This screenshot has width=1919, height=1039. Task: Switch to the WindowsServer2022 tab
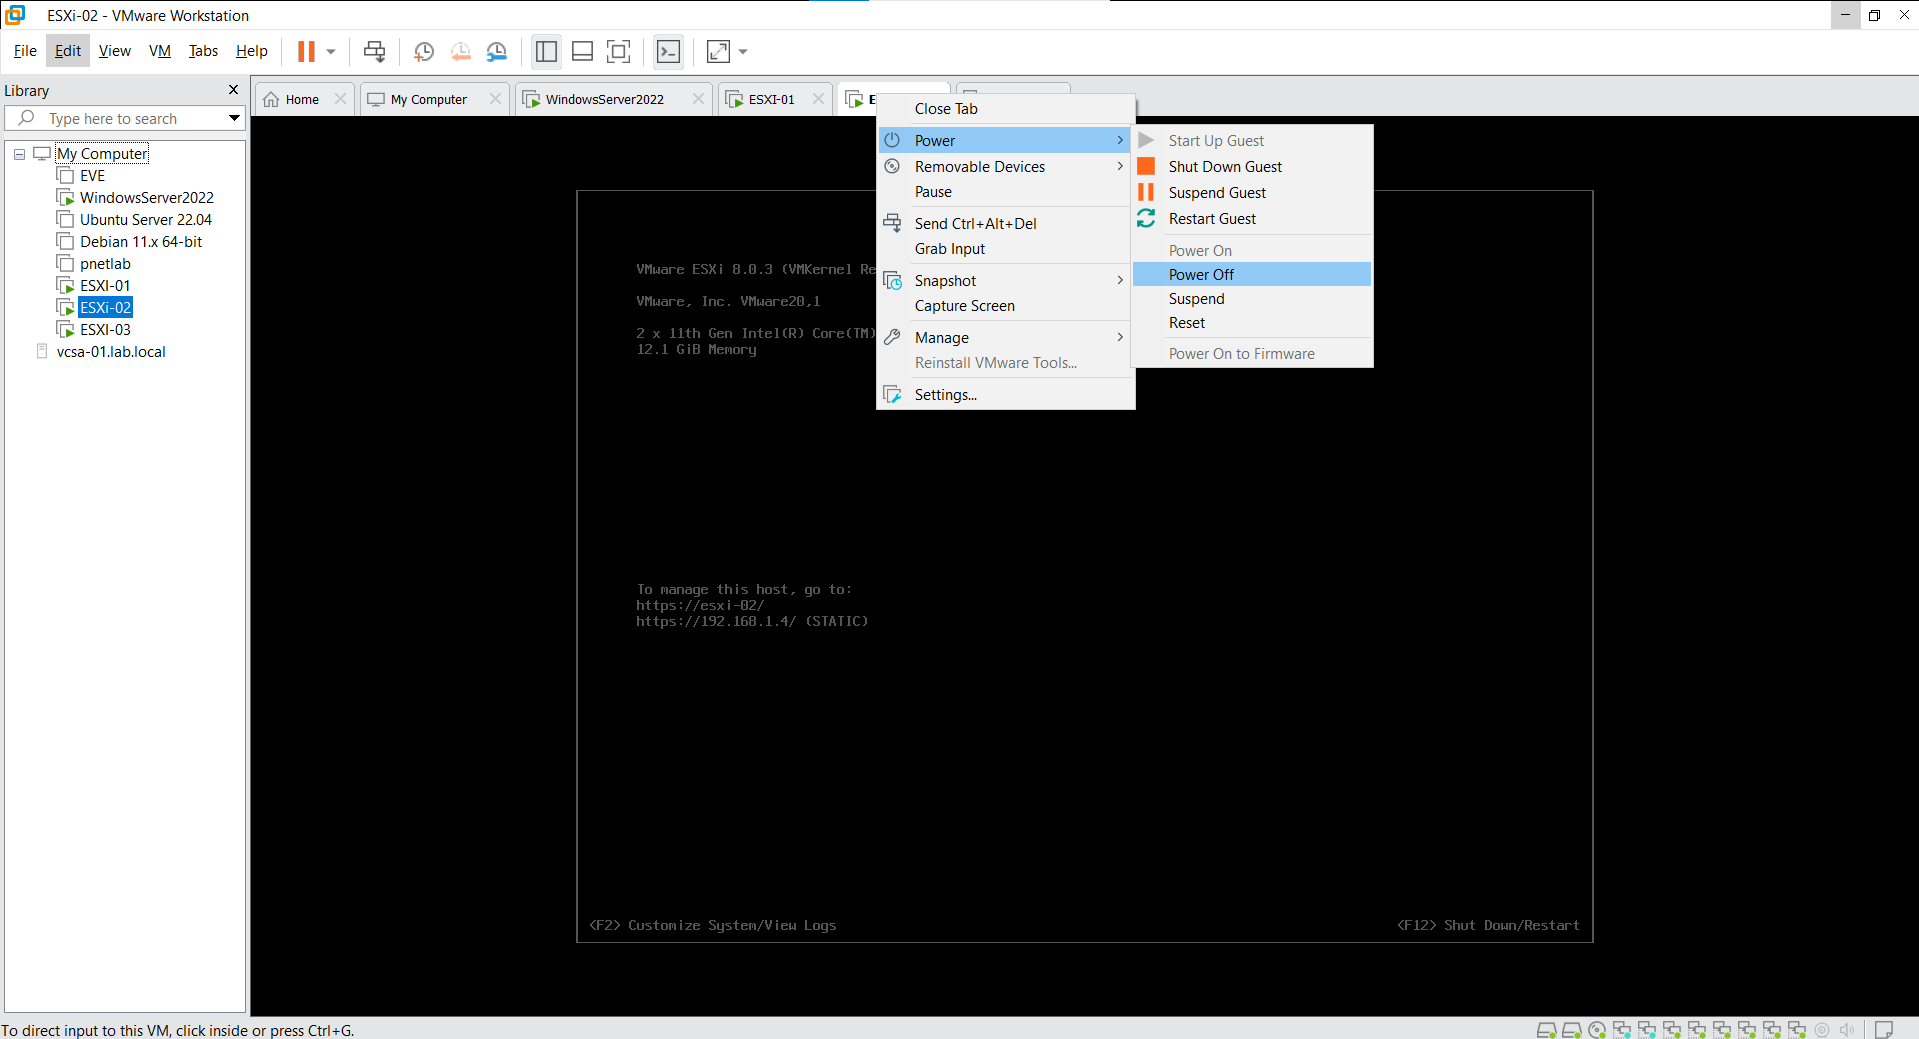tap(604, 99)
